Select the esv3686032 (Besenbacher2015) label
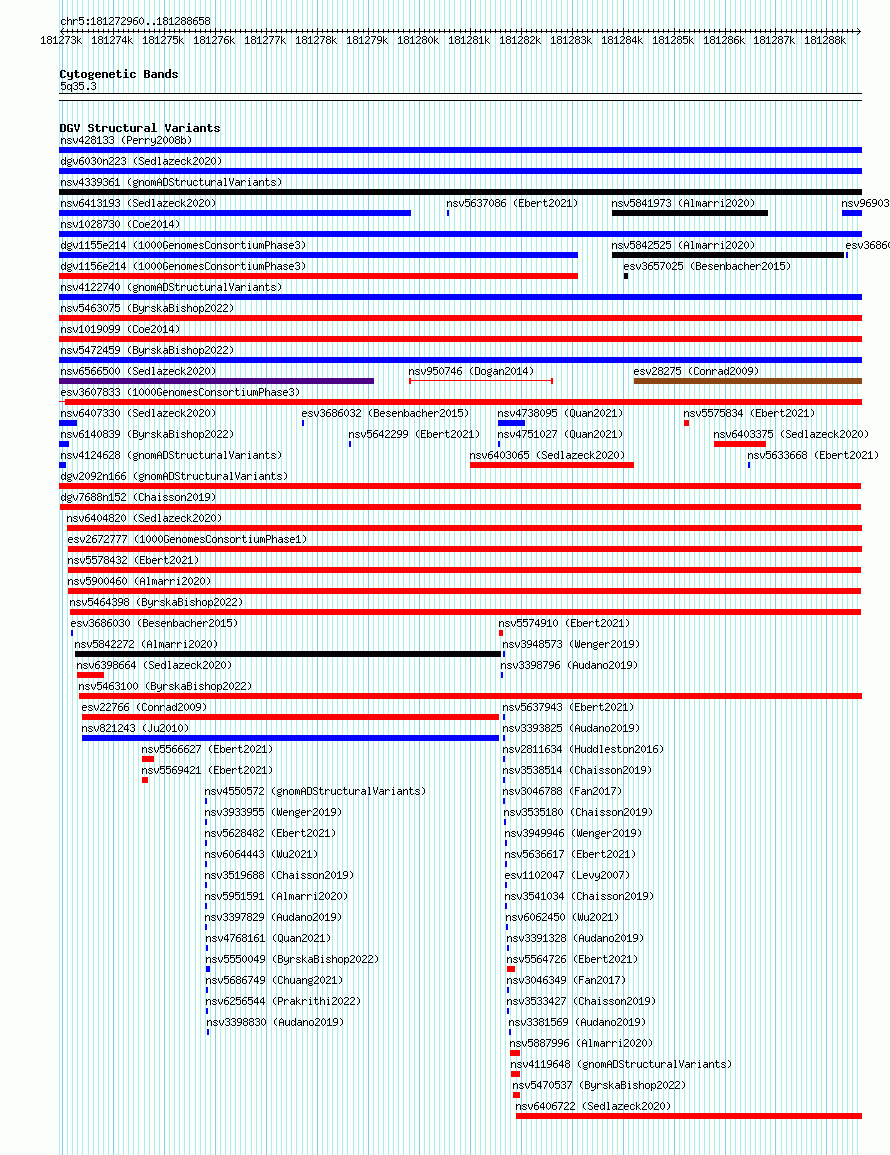 click(x=385, y=413)
